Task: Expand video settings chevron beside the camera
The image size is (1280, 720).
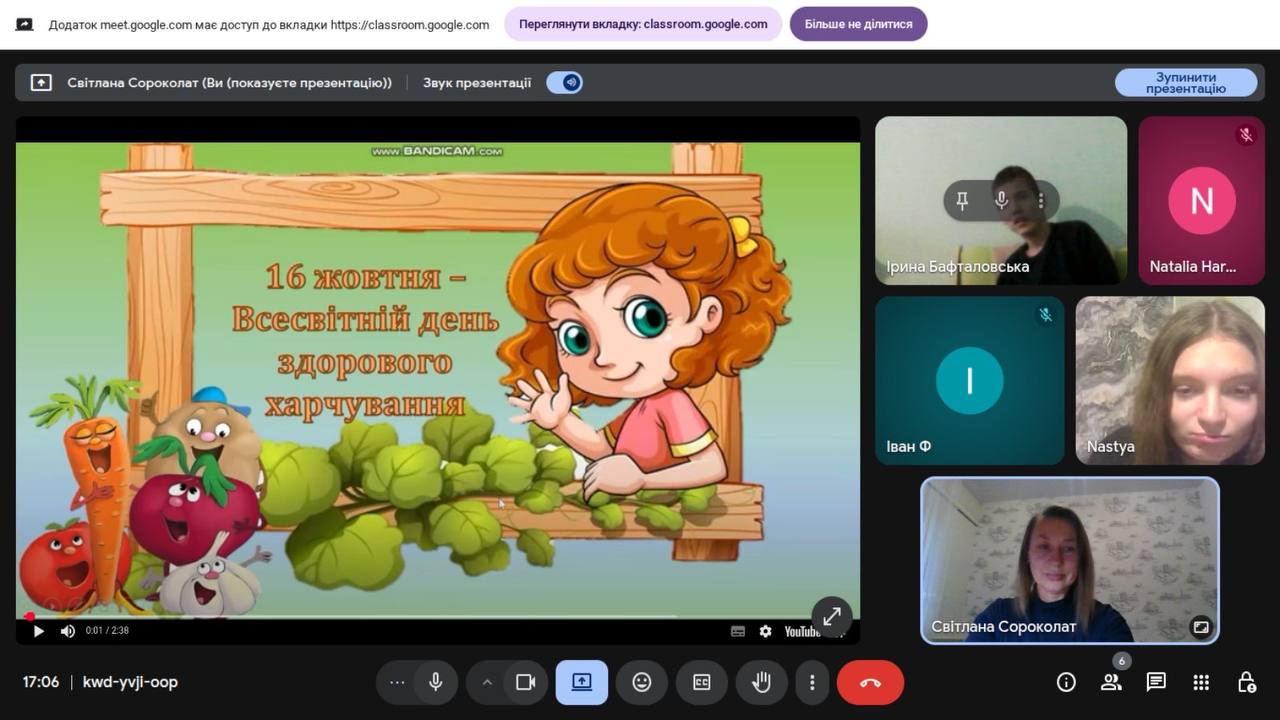Action: [488, 682]
